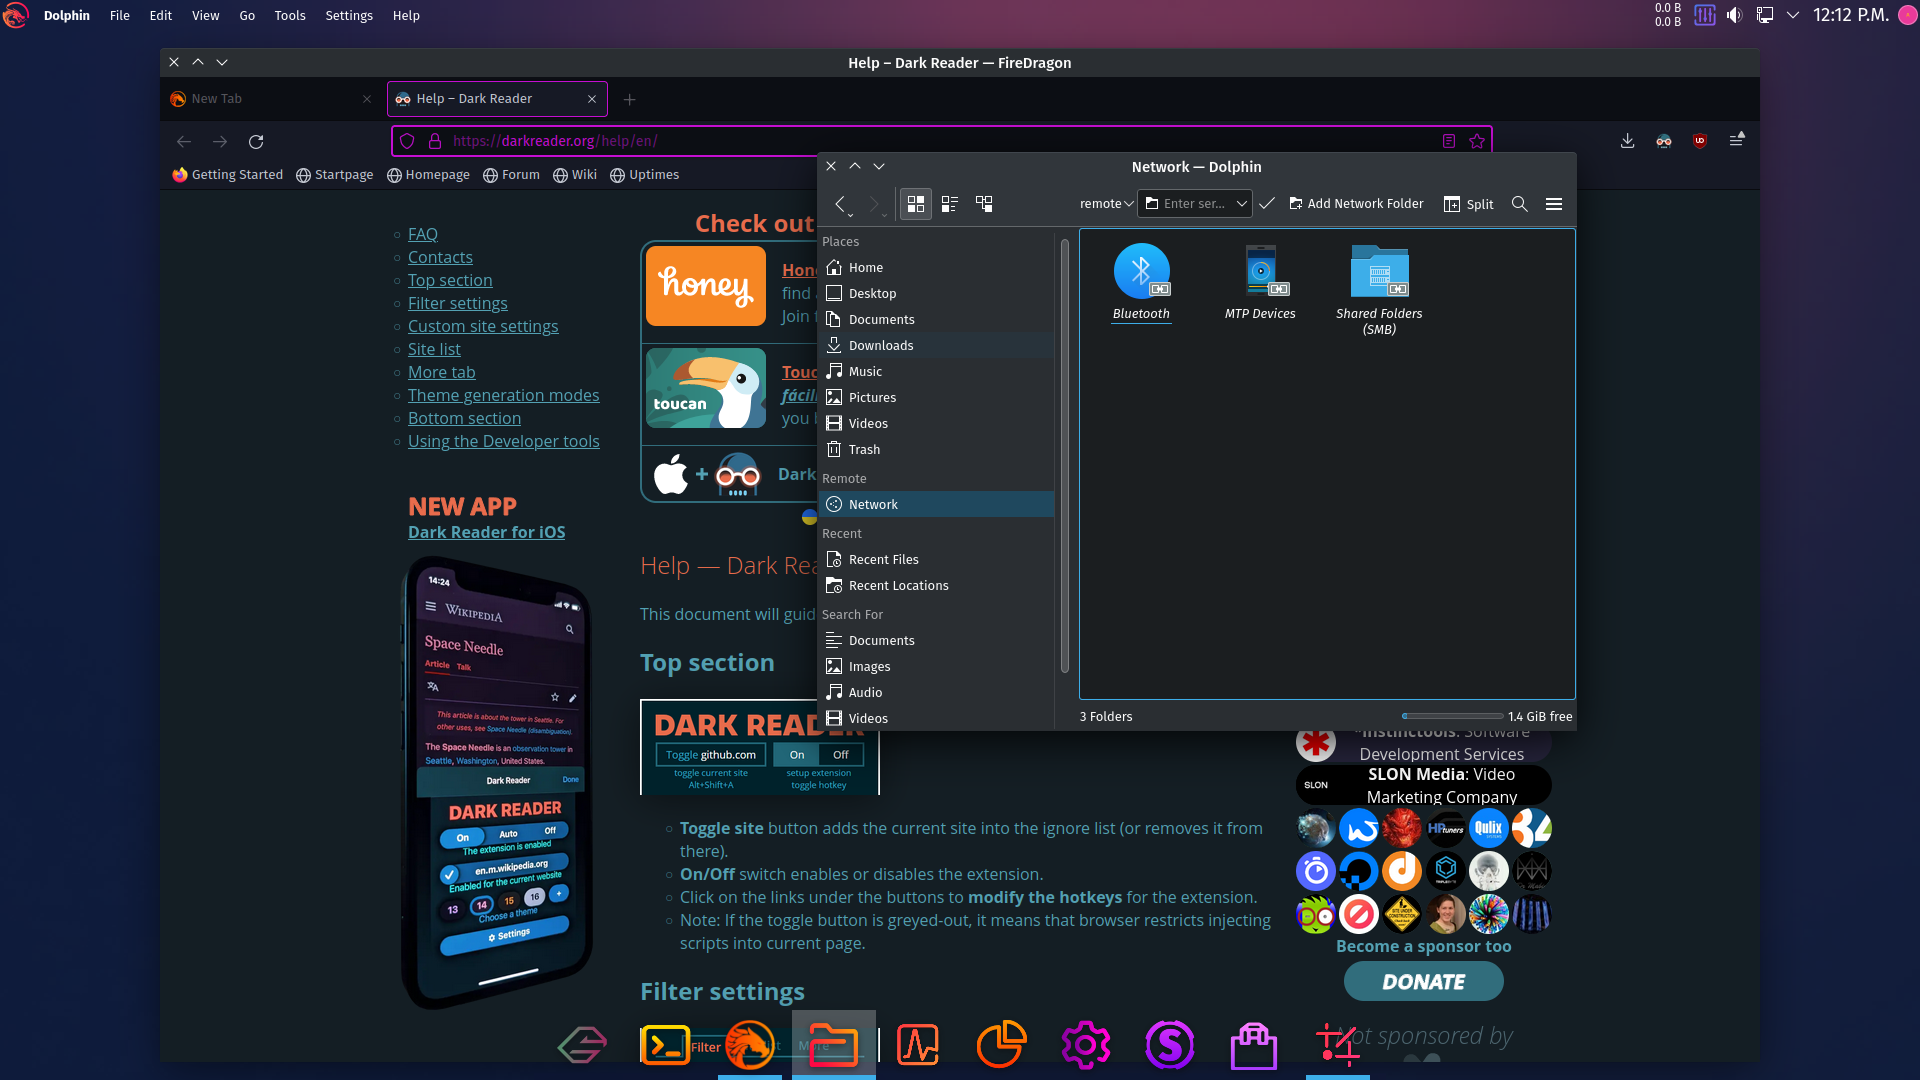Viewport: 1920px width, 1080px height.
Task: Open the File menu in top bar
Action: pos(119,15)
